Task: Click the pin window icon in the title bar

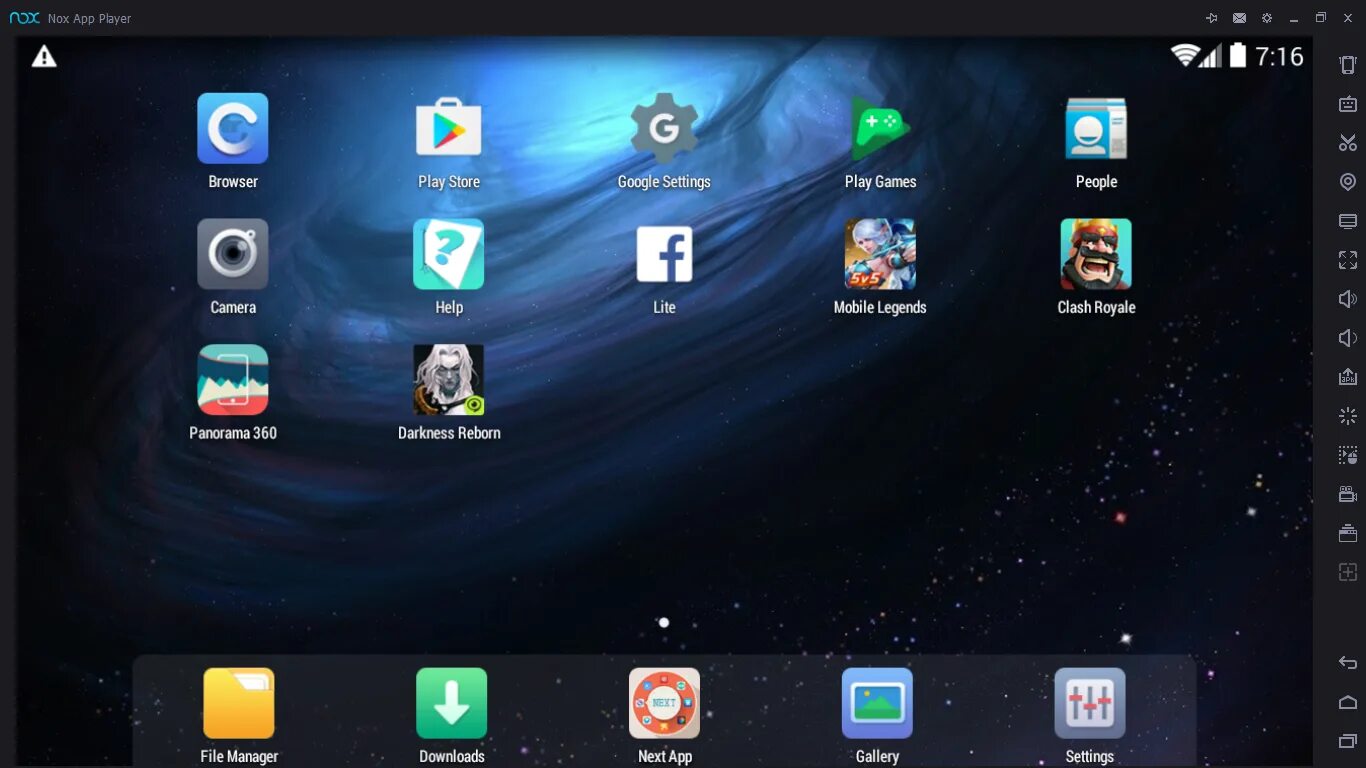Action: click(x=1212, y=18)
